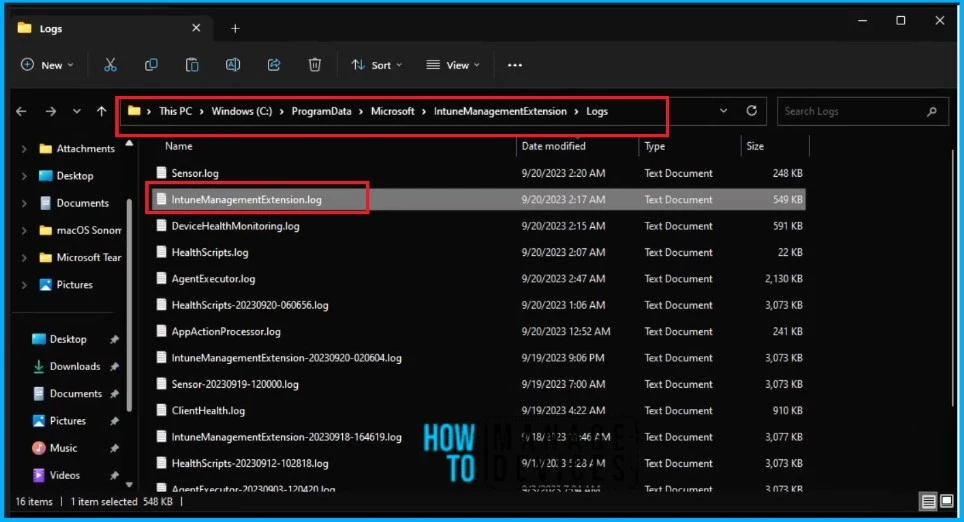Click the Cut scissors icon
The width and height of the screenshot is (964, 522).
click(x=110, y=65)
